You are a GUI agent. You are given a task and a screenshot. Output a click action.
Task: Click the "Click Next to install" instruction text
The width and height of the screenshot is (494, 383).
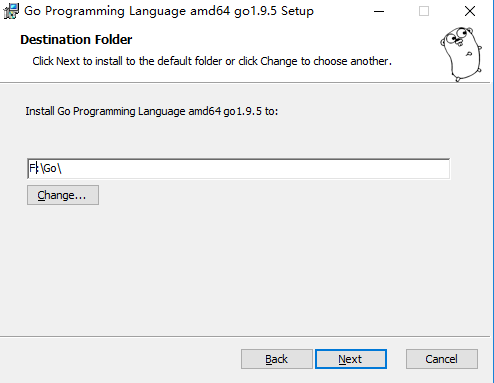point(212,61)
